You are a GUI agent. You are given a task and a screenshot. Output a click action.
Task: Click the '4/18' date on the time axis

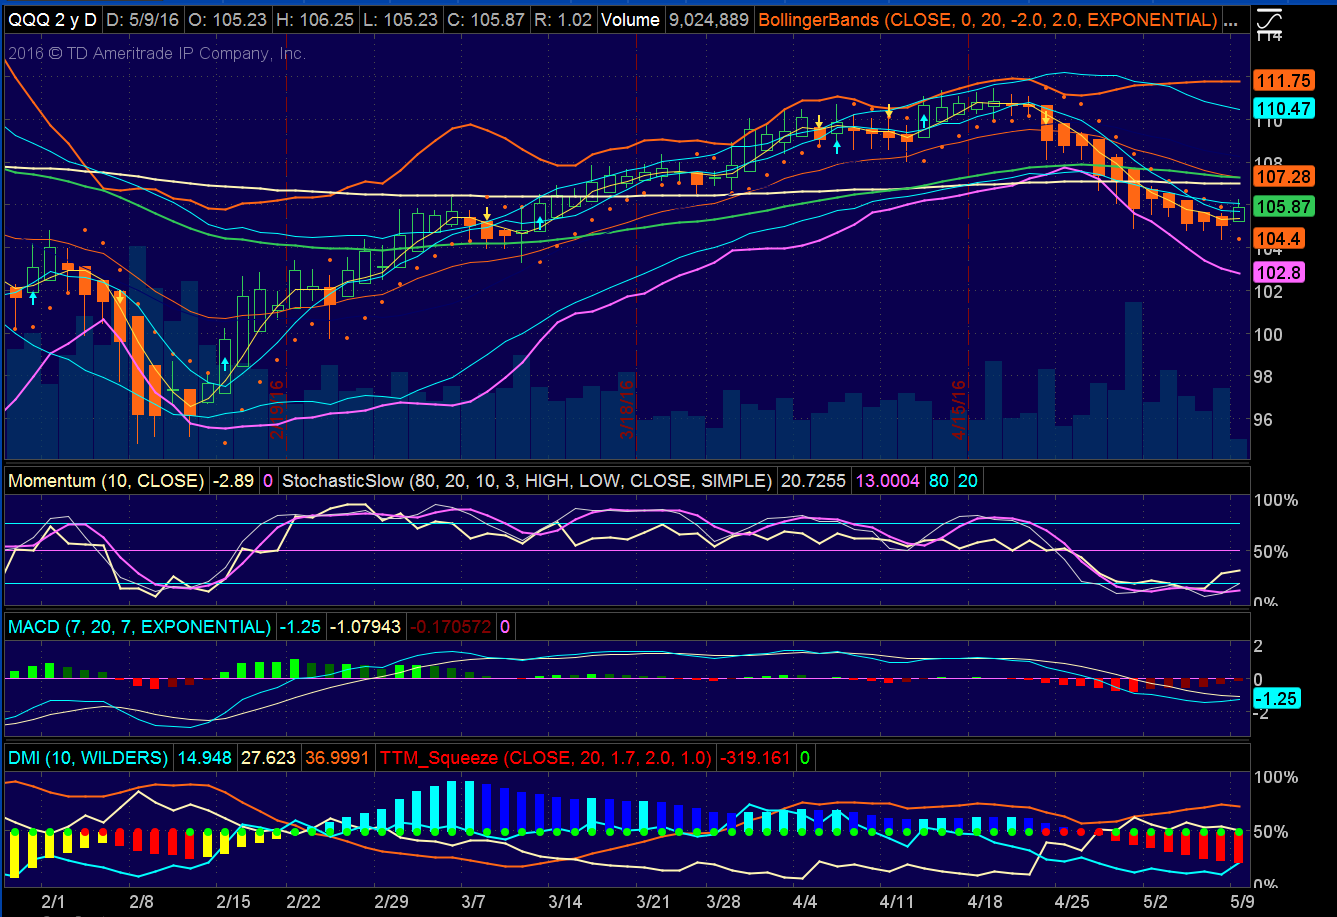tap(985, 901)
